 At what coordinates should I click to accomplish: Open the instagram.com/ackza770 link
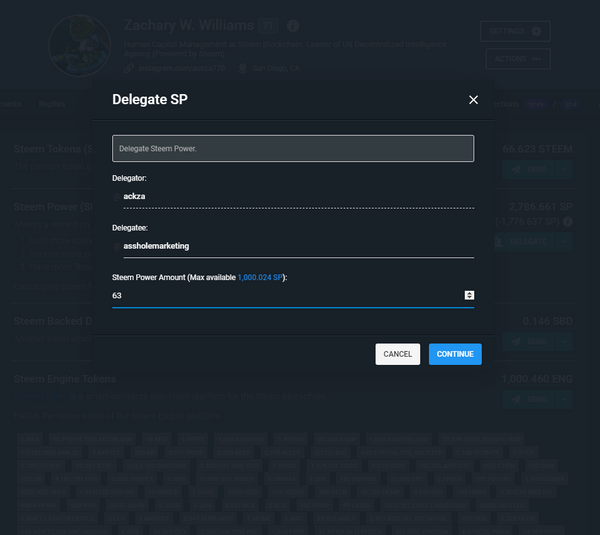[182, 69]
